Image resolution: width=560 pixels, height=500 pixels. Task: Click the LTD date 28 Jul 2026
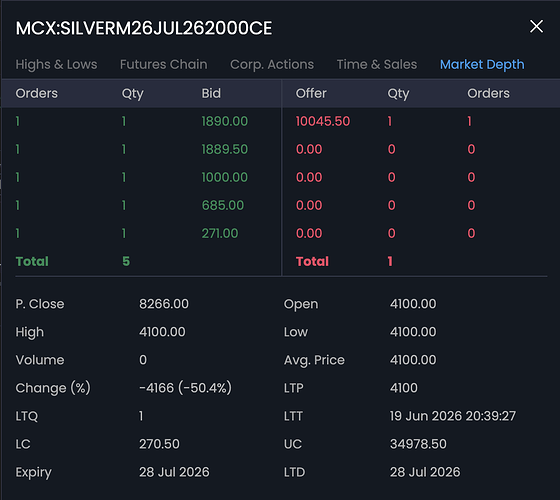[425, 472]
